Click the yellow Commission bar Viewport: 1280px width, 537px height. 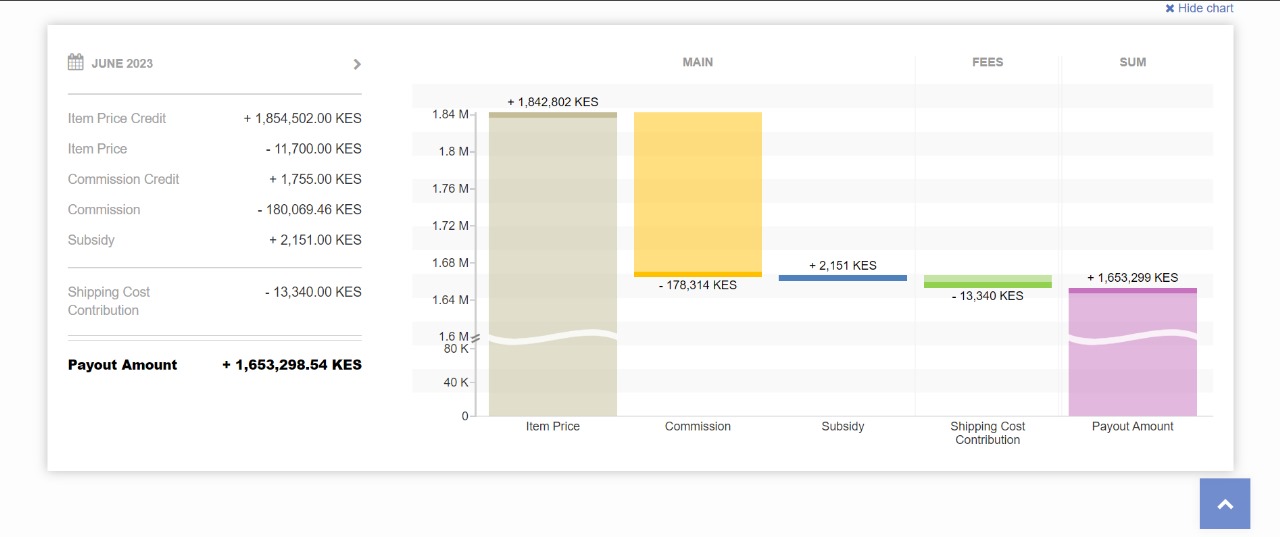point(698,194)
